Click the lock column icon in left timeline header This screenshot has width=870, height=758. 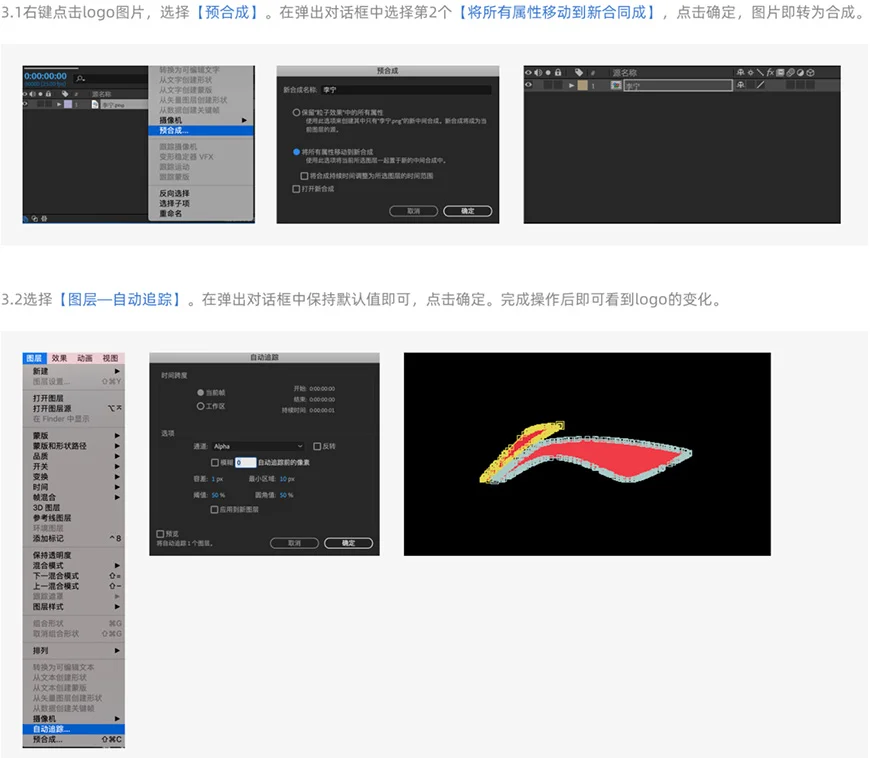[48, 94]
